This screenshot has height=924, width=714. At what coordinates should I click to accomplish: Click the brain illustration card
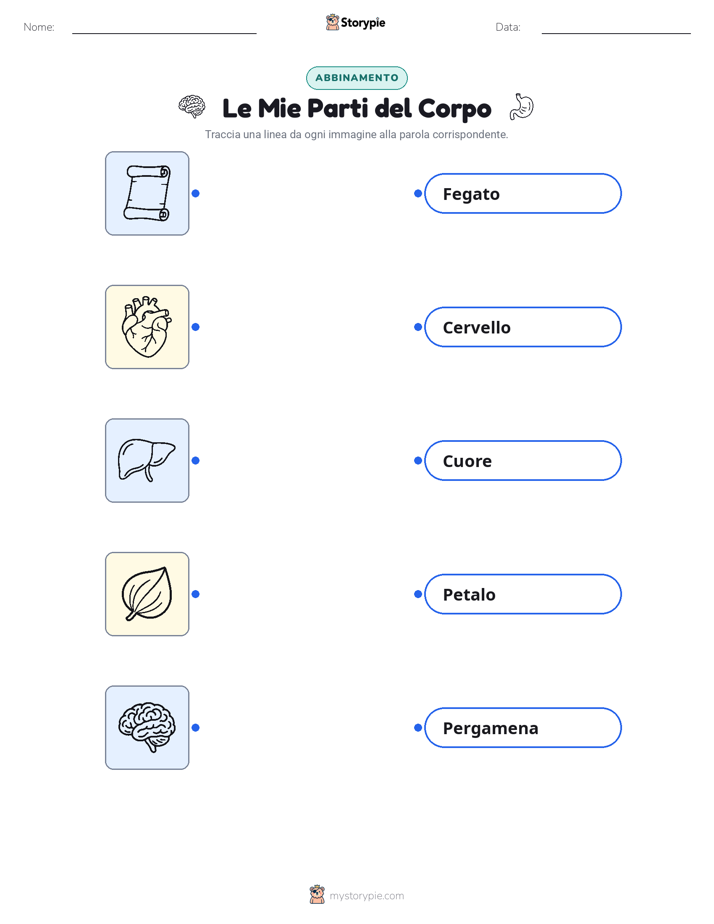tap(147, 728)
